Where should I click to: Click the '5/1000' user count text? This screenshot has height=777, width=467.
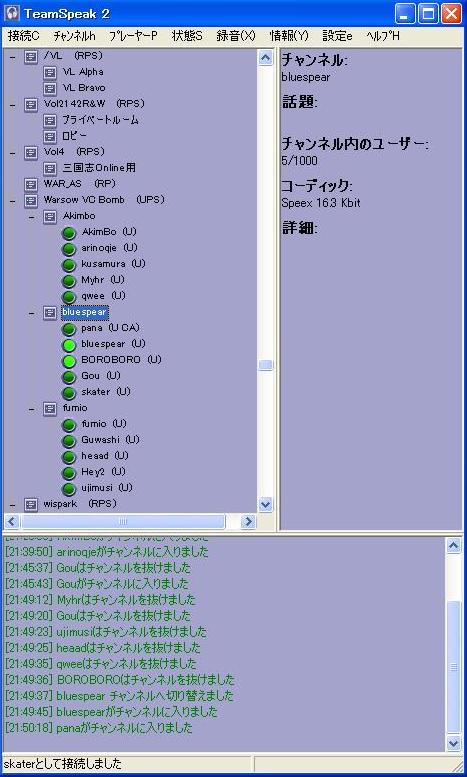299,161
